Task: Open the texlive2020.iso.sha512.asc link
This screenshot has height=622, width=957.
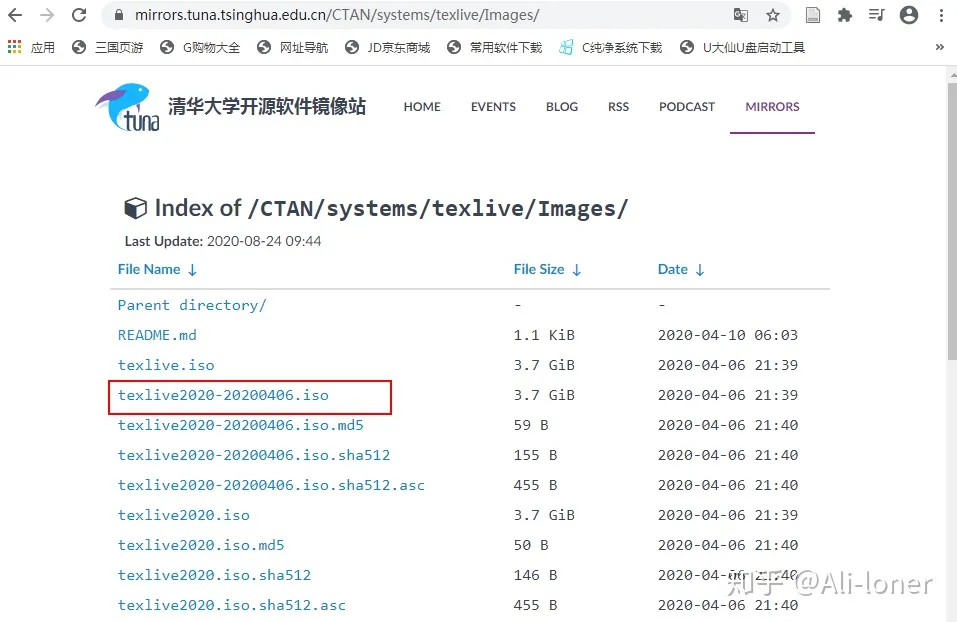Action: (x=231, y=605)
